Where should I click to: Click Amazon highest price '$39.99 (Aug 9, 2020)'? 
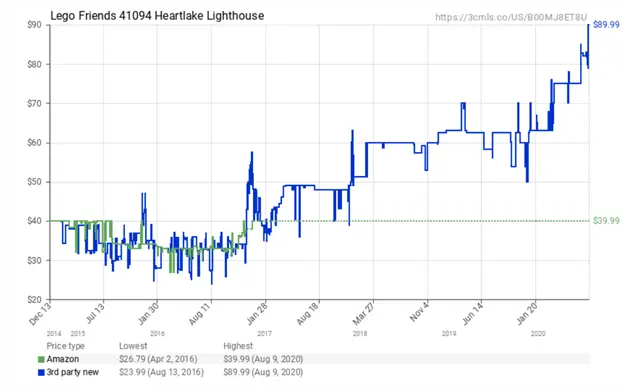(x=263, y=359)
